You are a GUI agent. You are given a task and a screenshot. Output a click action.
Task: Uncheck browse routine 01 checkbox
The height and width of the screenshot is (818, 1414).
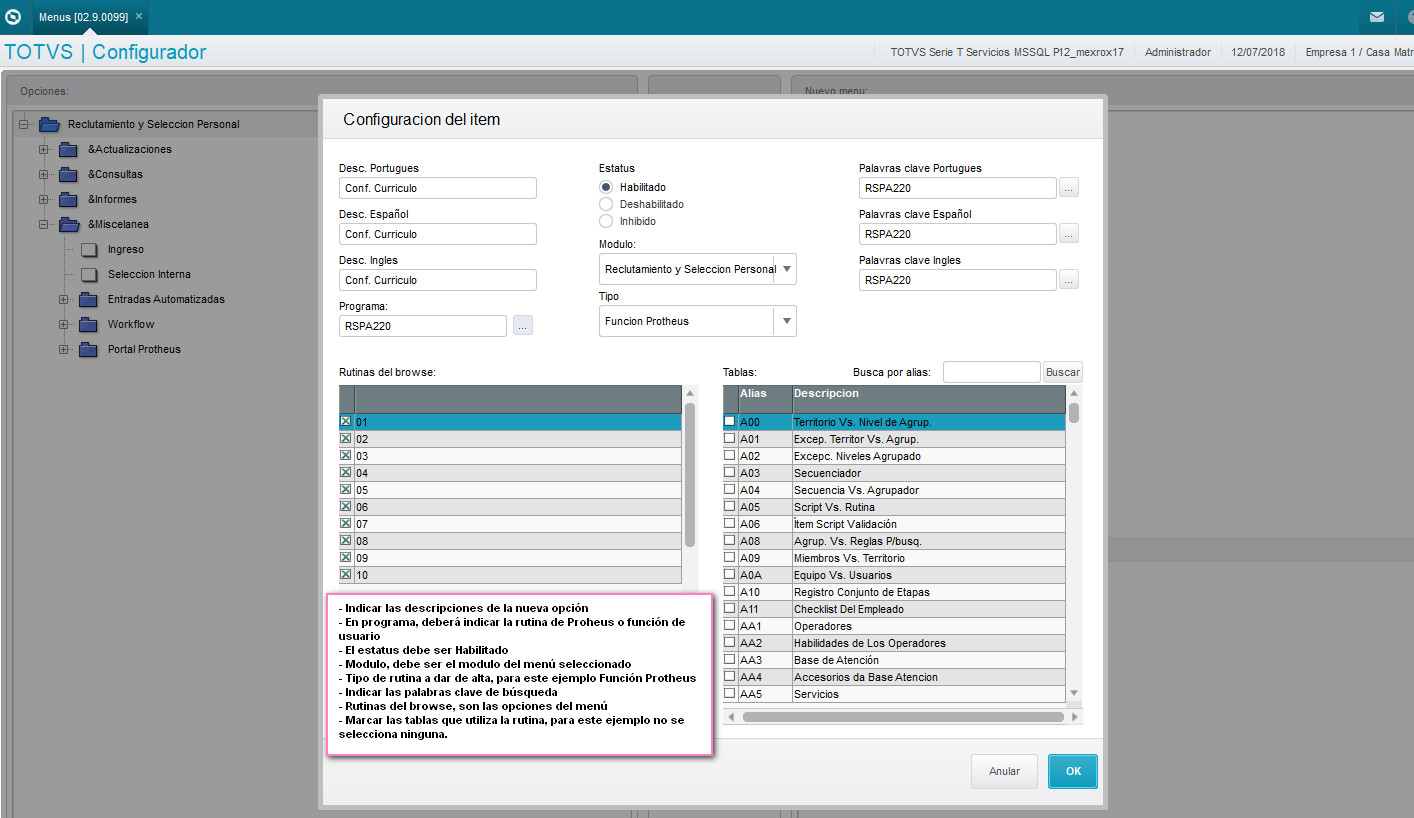pyautogui.click(x=346, y=422)
